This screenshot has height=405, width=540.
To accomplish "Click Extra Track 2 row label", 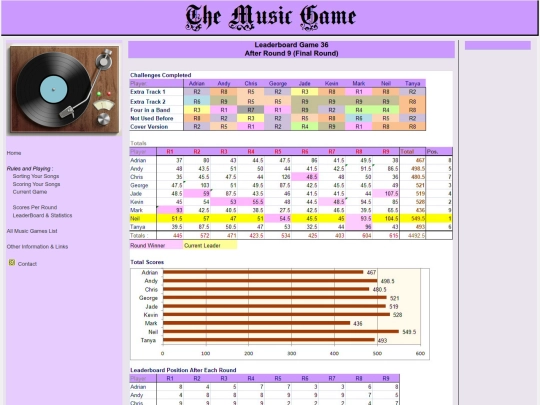I will (x=148, y=102).
